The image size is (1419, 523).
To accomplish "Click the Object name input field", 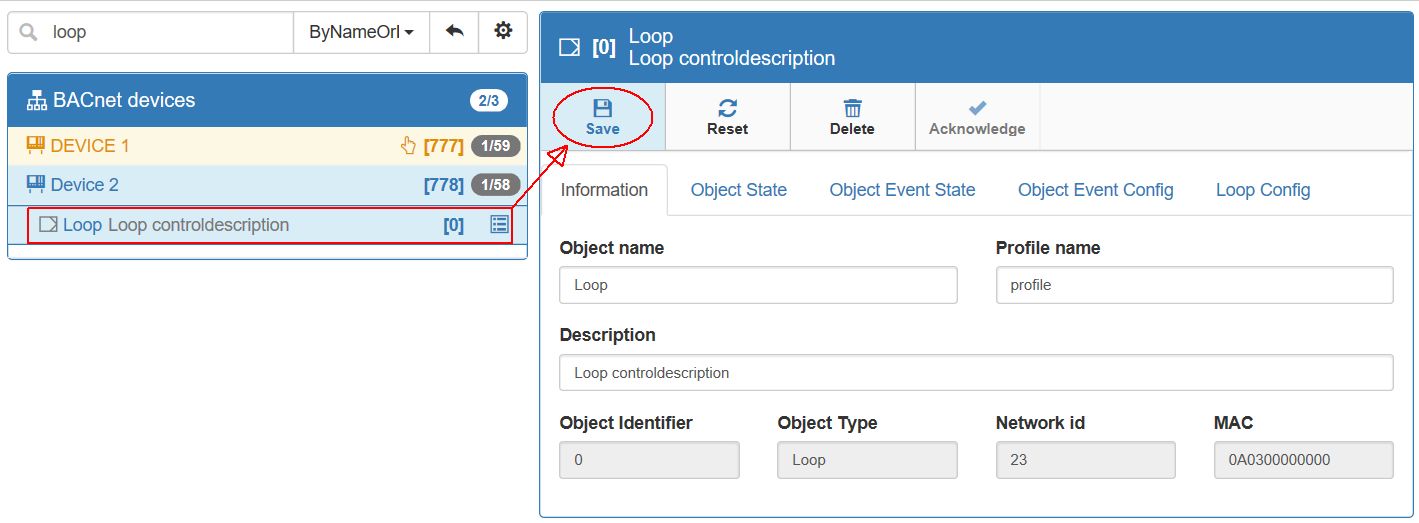I will point(758,285).
